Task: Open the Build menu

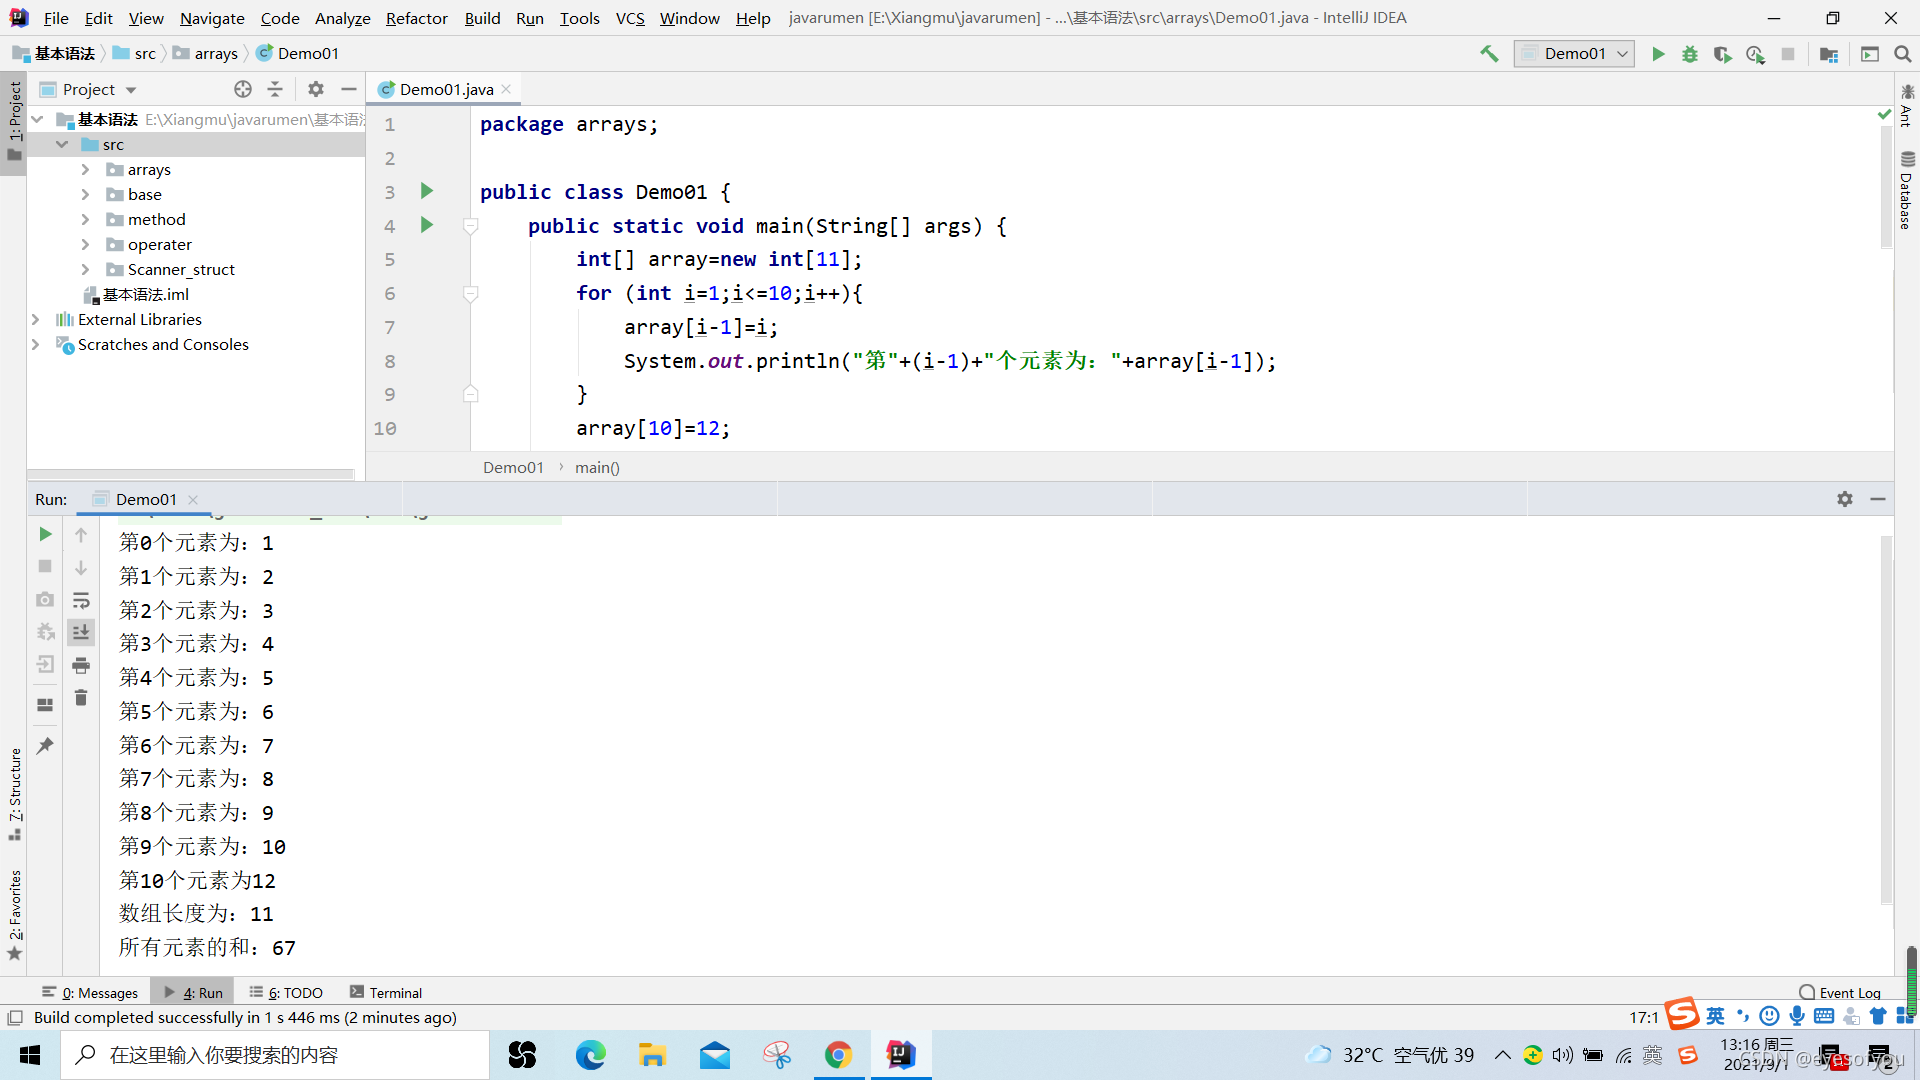Action: [x=482, y=18]
